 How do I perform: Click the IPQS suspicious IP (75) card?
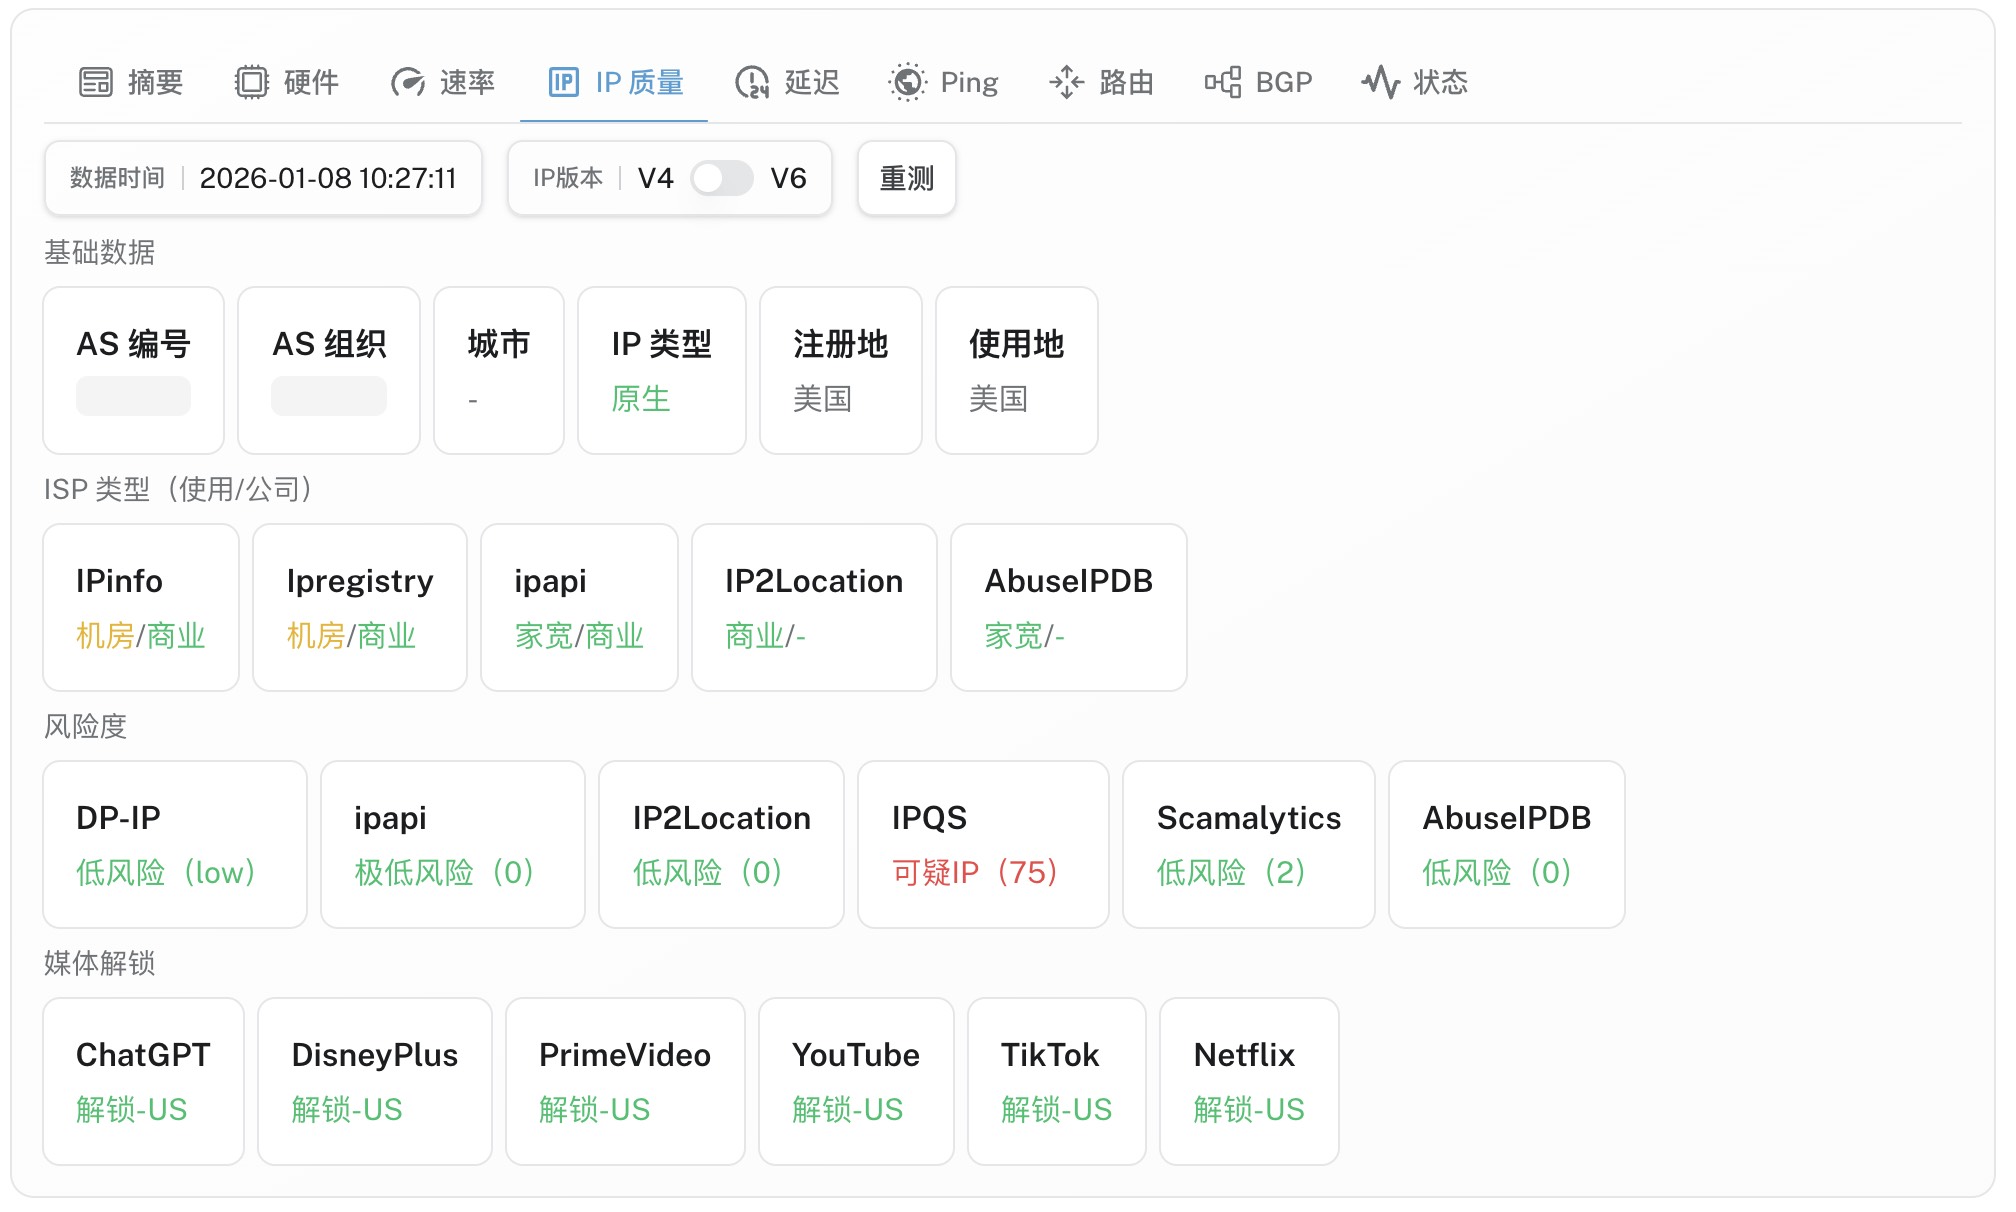coord(983,844)
